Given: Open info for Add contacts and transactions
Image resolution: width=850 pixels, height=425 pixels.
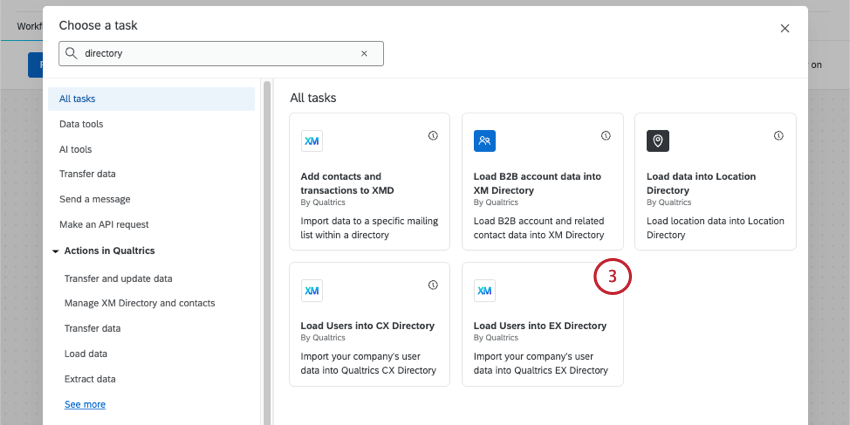Looking at the screenshot, I should [433, 136].
